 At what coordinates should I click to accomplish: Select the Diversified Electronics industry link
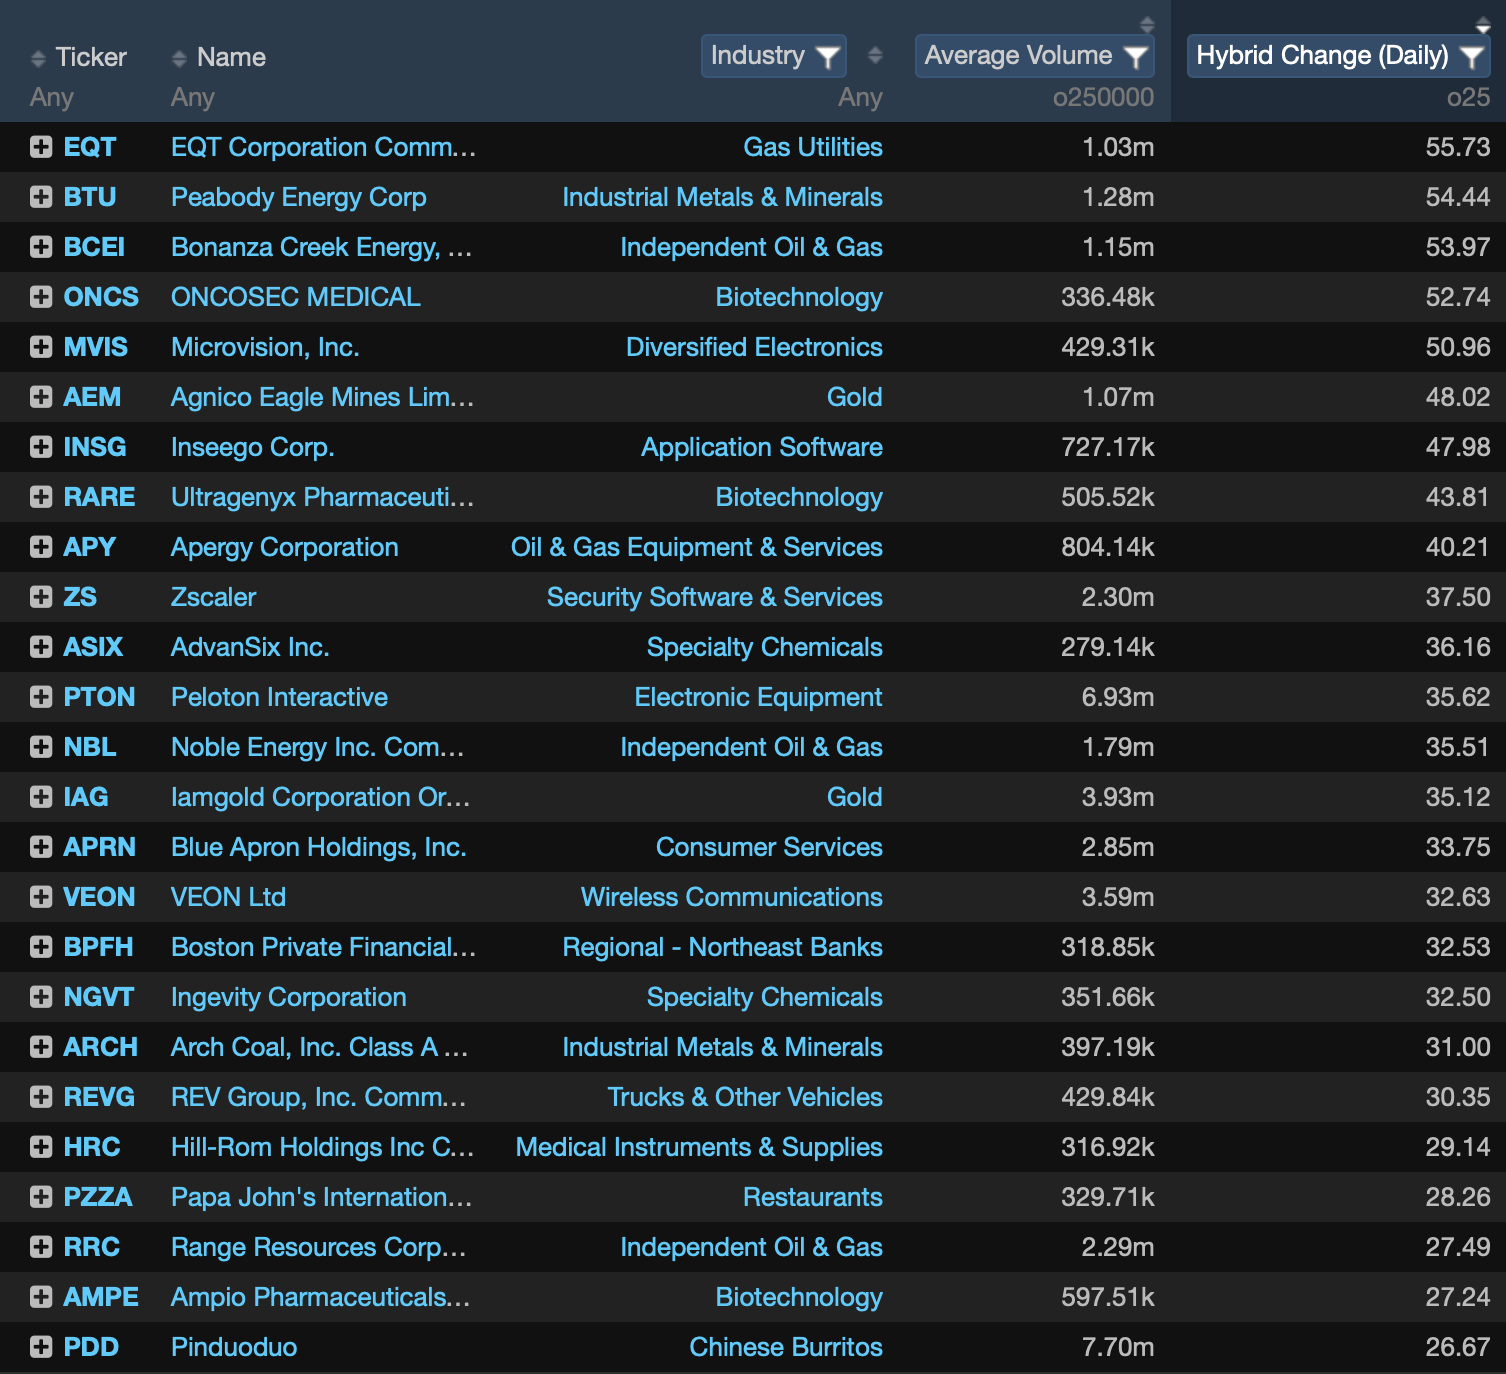pos(754,347)
